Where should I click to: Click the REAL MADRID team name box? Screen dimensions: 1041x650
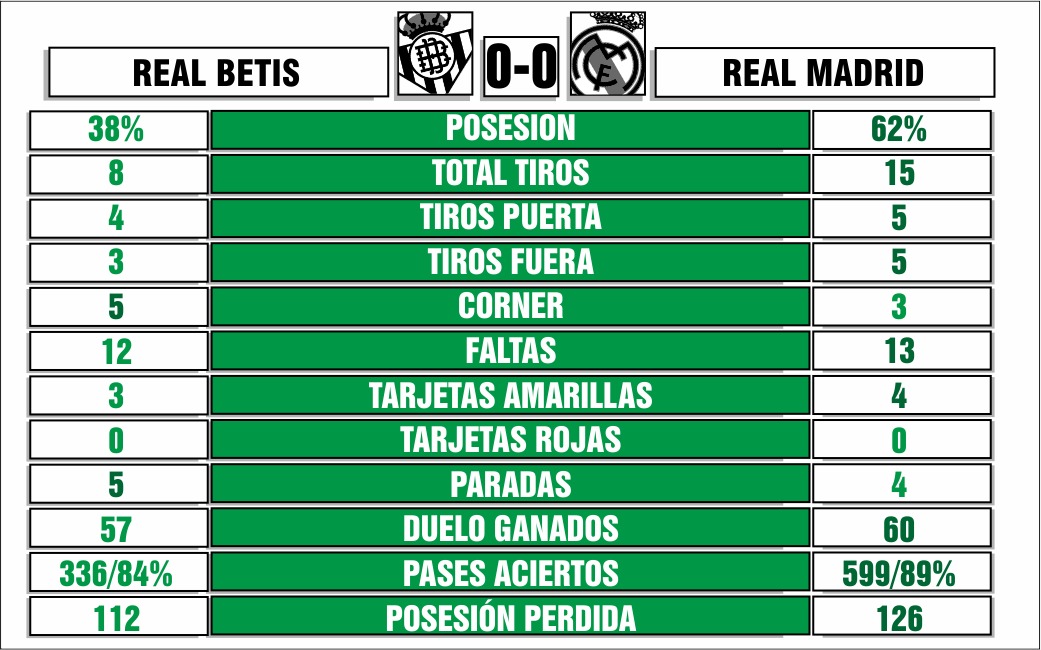(x=824, y=72)
